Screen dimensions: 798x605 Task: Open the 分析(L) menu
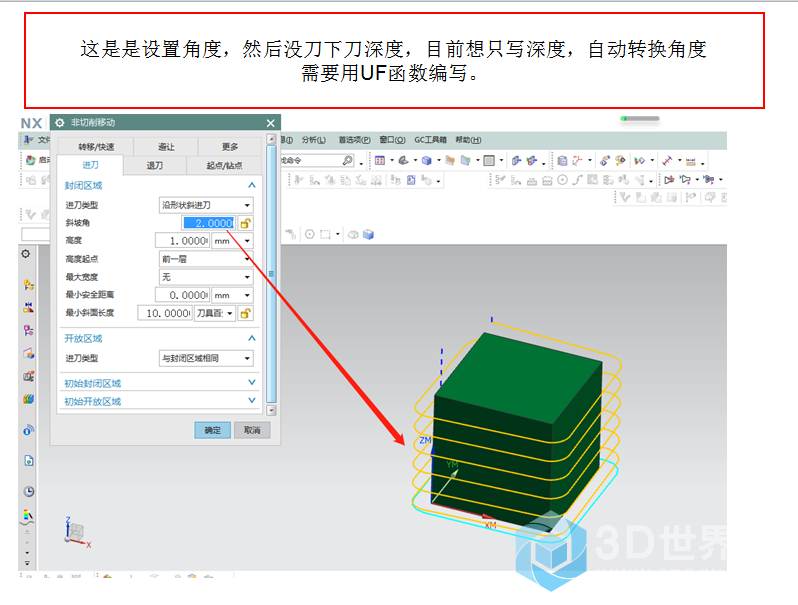coord(314,139)
